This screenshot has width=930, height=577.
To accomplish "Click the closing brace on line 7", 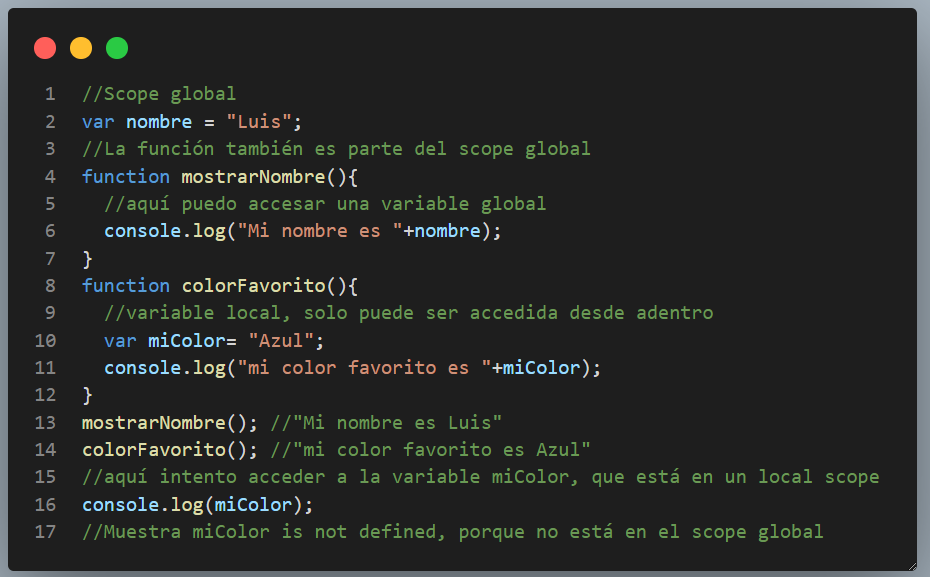I will (x=85, y=258).
